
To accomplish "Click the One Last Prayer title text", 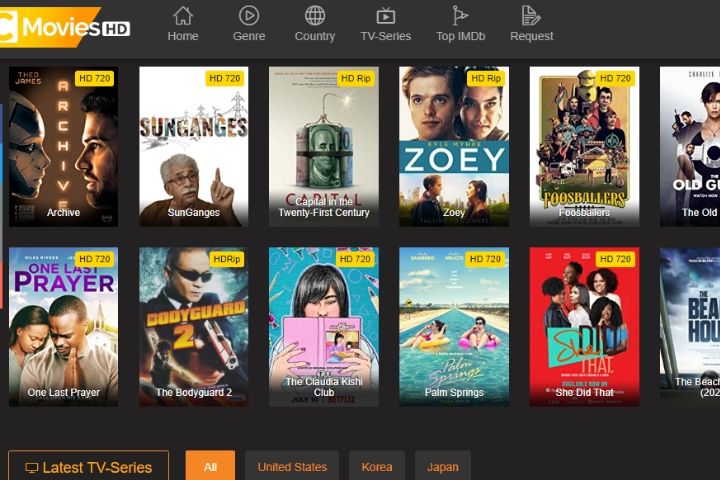I will (63, 392).
